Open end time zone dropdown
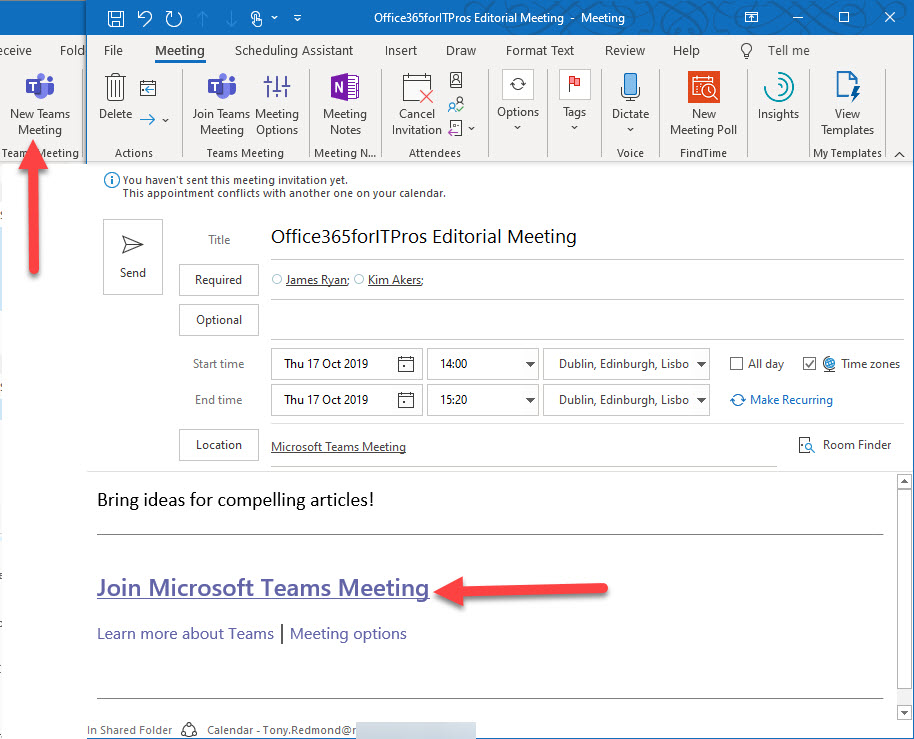The image size is (914, 739). (701, 400)
